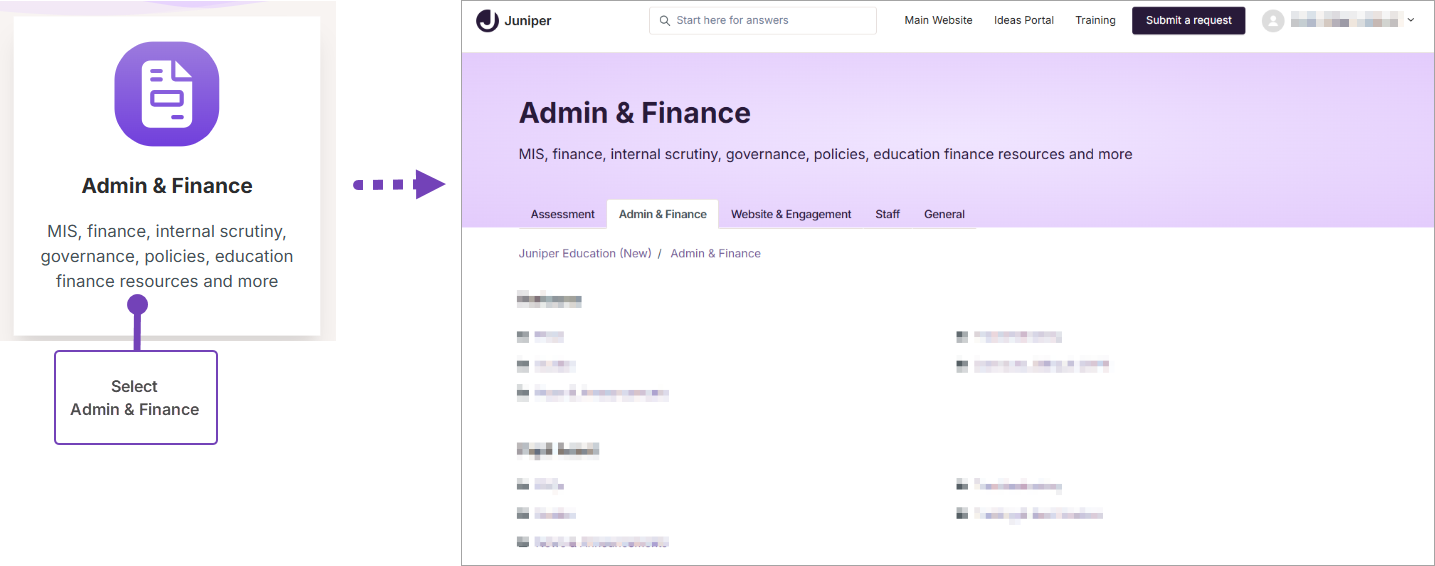Click the page subtitle starting 'MIS, finance, internal scrutiny'

coord(826,155)
